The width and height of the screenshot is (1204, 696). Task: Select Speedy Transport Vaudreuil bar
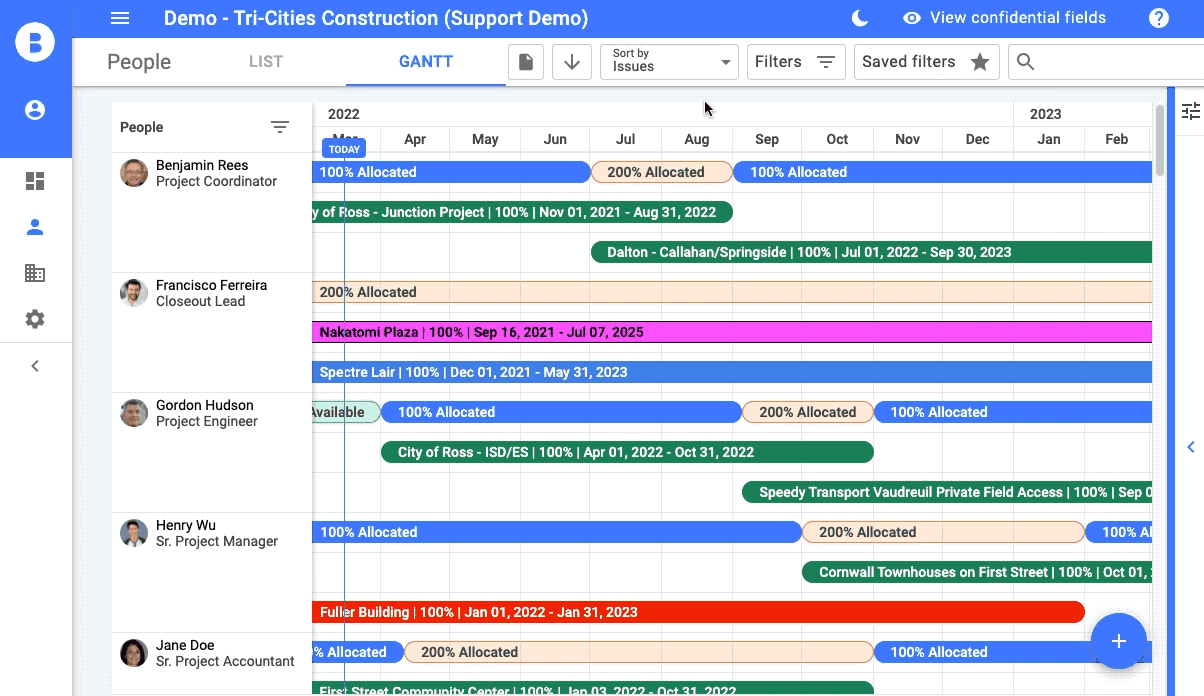click(x=947, y=492)
